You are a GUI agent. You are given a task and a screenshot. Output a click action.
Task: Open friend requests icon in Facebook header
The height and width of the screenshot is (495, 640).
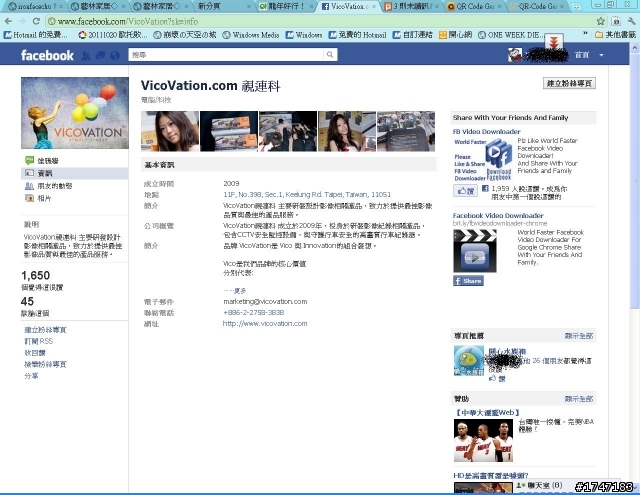(85, 55)
